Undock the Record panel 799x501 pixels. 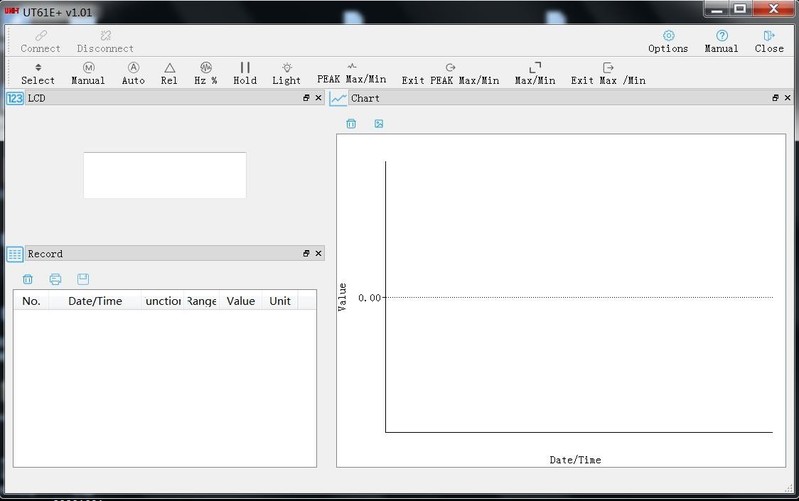307,254
